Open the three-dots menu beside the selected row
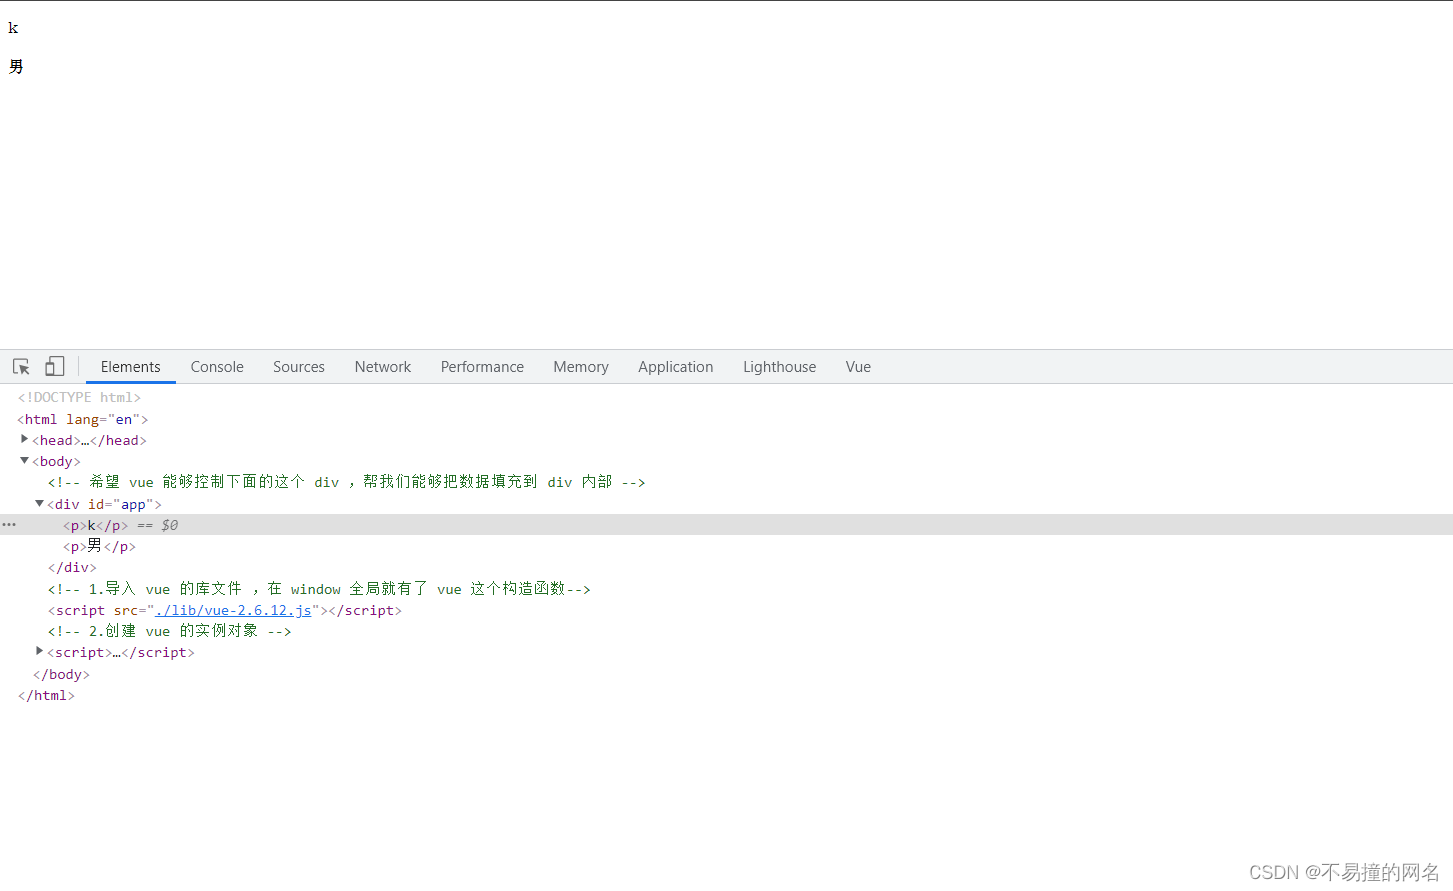Viewport: 1453px width, 891px height. coord(9,525)
